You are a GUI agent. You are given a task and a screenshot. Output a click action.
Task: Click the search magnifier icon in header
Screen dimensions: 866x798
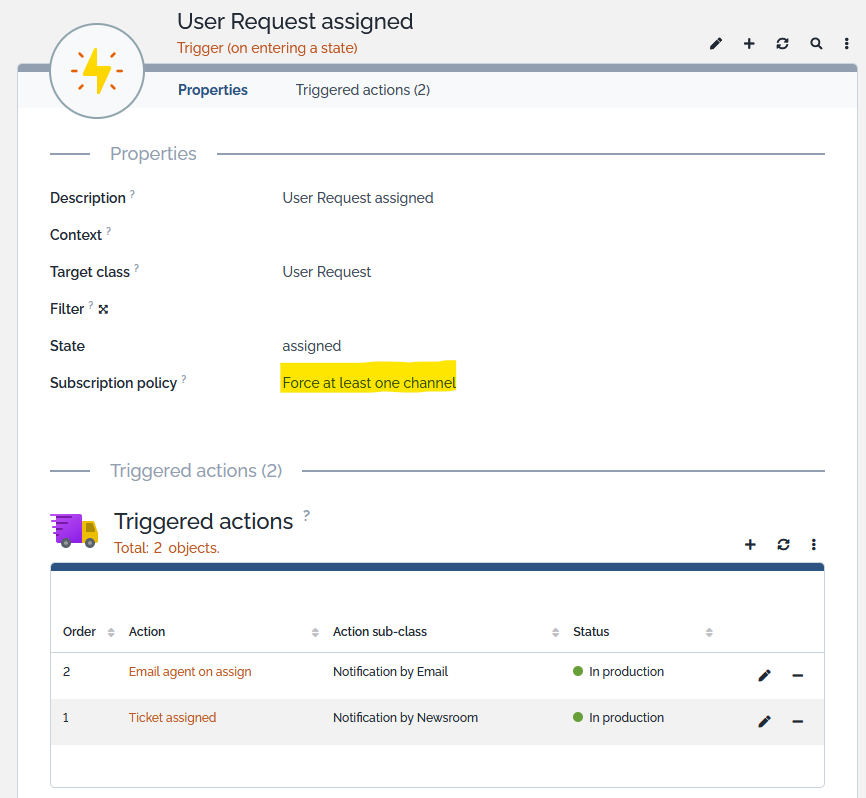pyautogui.click(x=816, y=44)
